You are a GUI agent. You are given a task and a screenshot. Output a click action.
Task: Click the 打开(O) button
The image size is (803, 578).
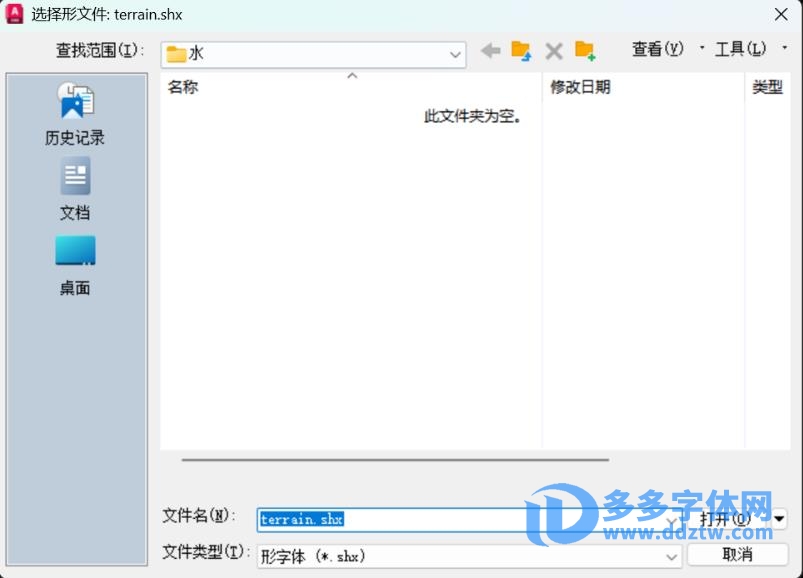(726, 519)
